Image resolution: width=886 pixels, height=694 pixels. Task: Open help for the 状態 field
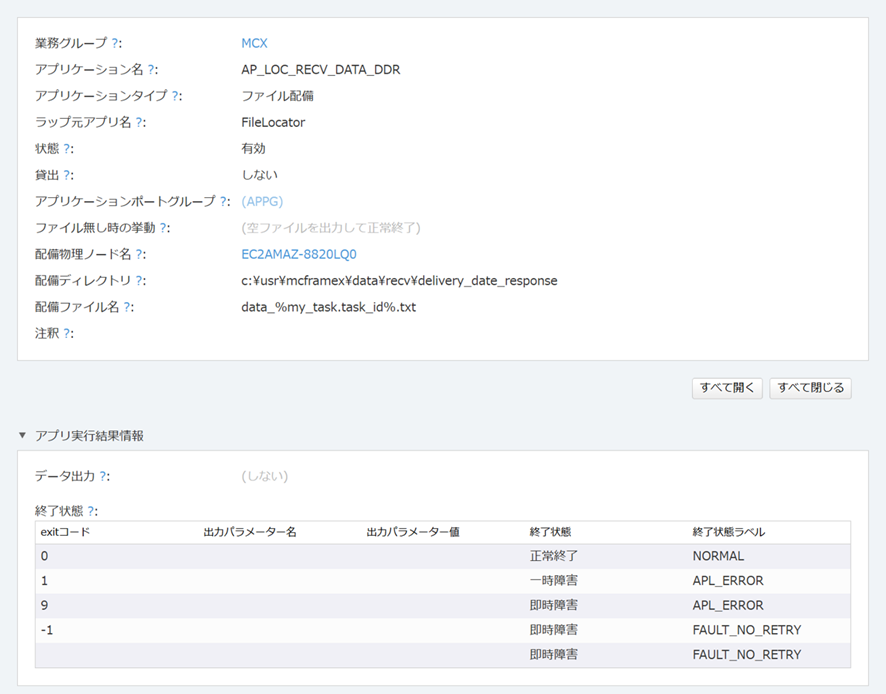65,149
